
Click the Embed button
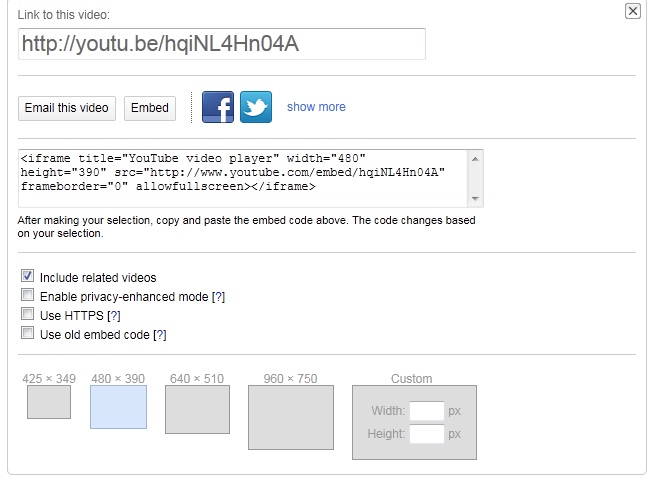tap(150, 108)
